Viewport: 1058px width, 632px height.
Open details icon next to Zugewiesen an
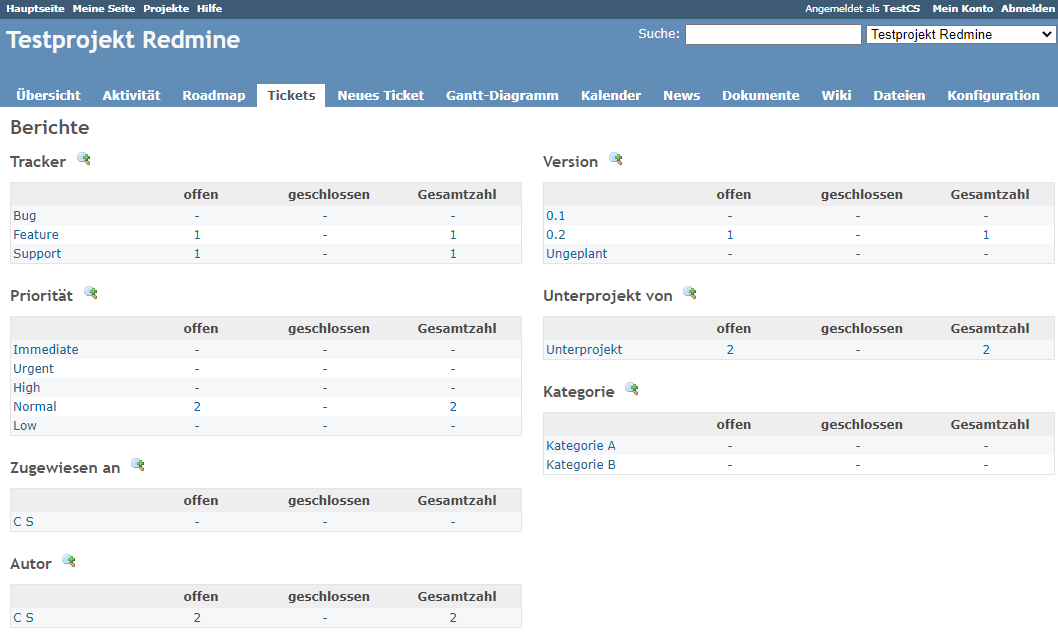[138, 465]
